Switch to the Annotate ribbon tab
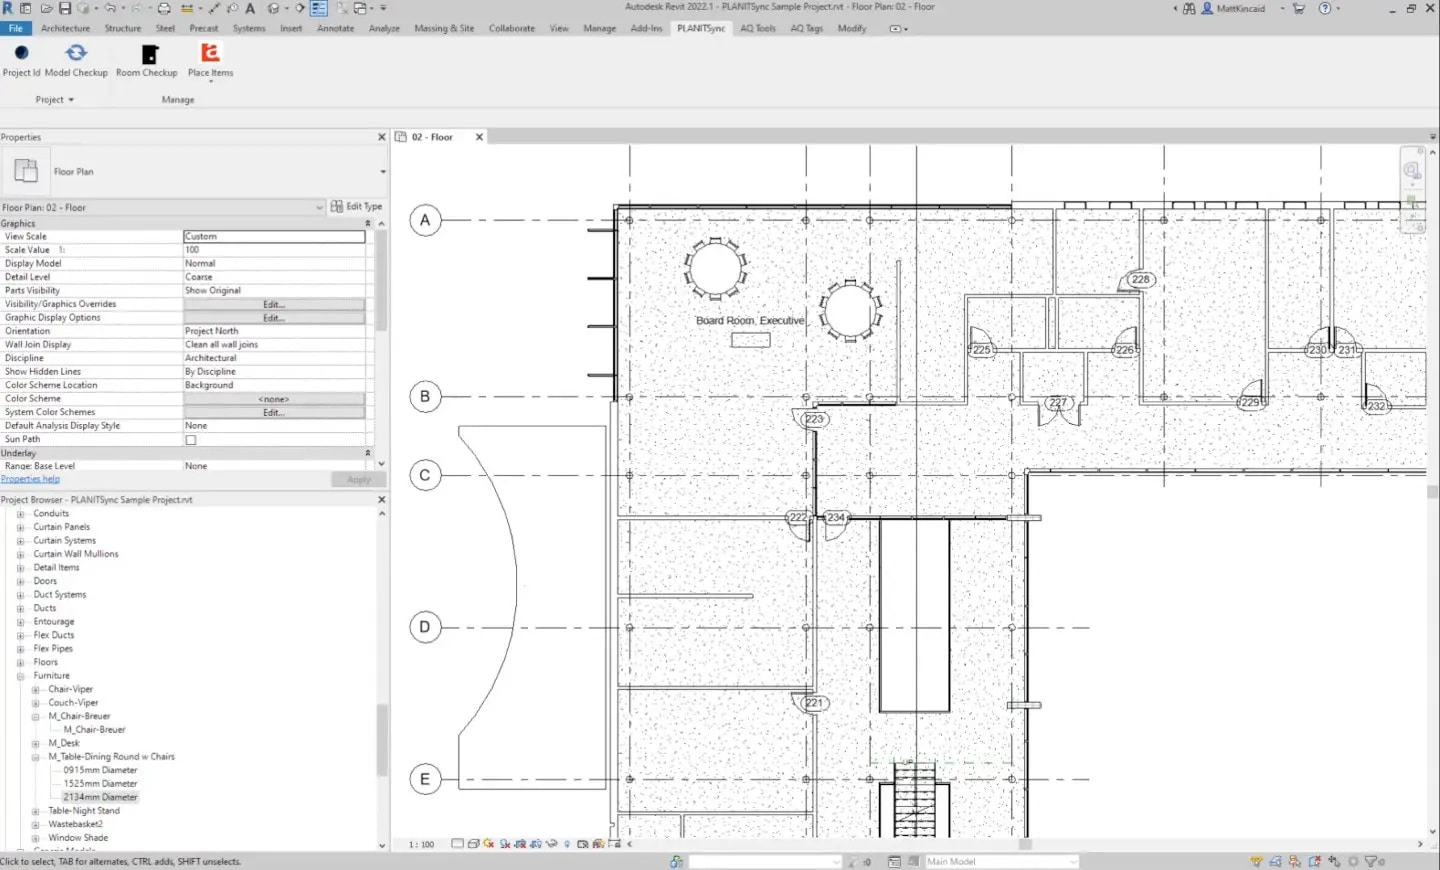The height and width of the screenshot is (870, 1440). [335, 28]
